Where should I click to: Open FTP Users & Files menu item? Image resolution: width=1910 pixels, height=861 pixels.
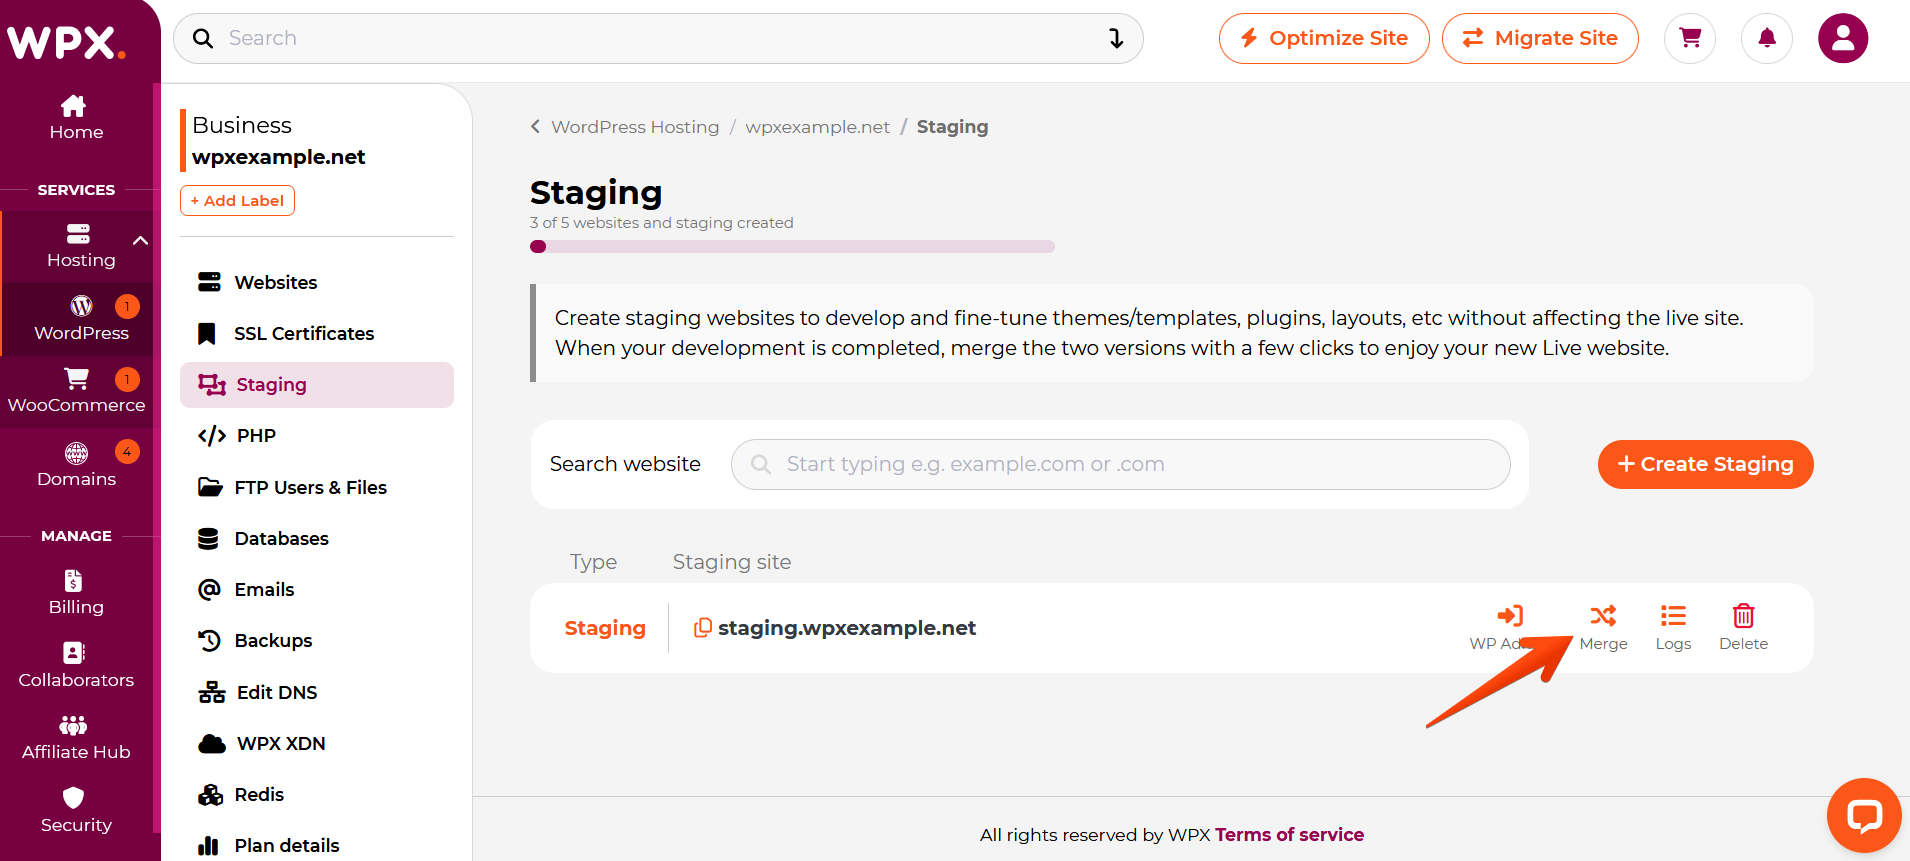317,488
